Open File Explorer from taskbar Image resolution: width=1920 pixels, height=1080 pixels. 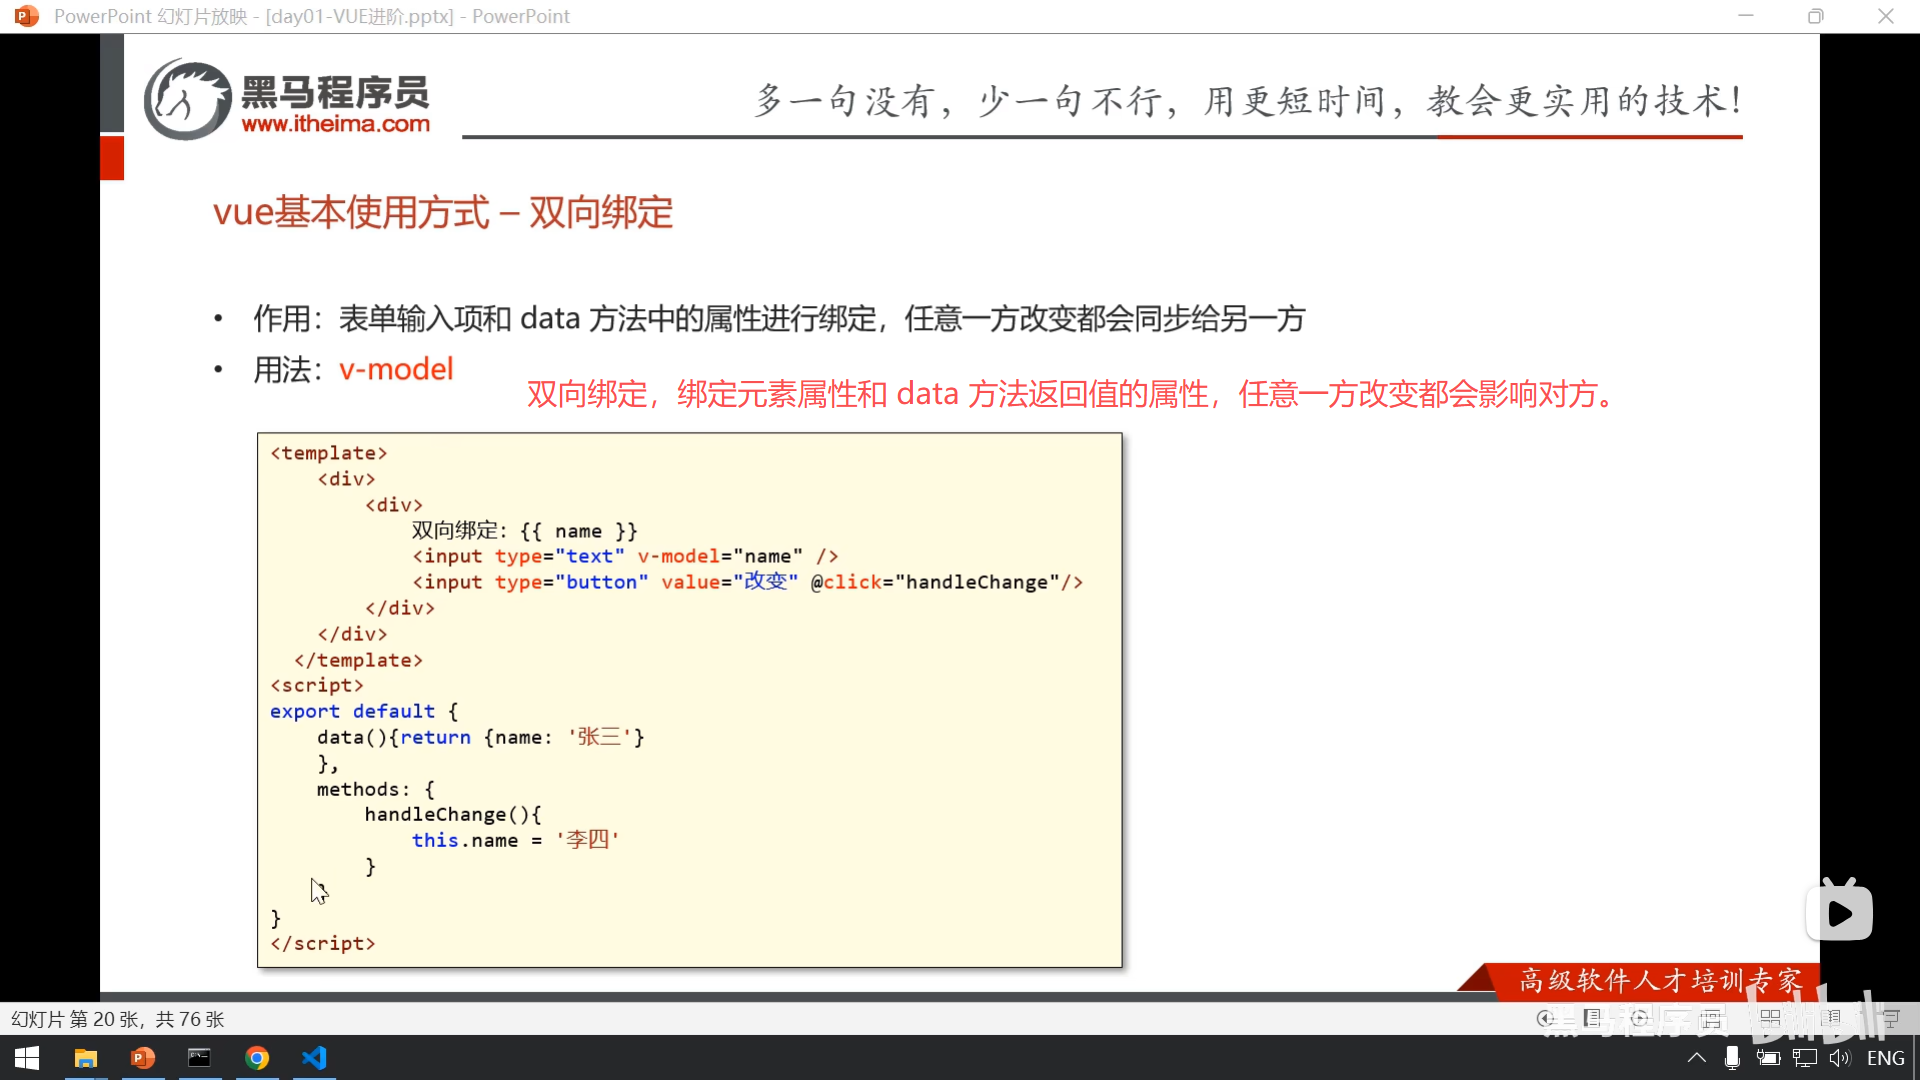(86, 1057)
